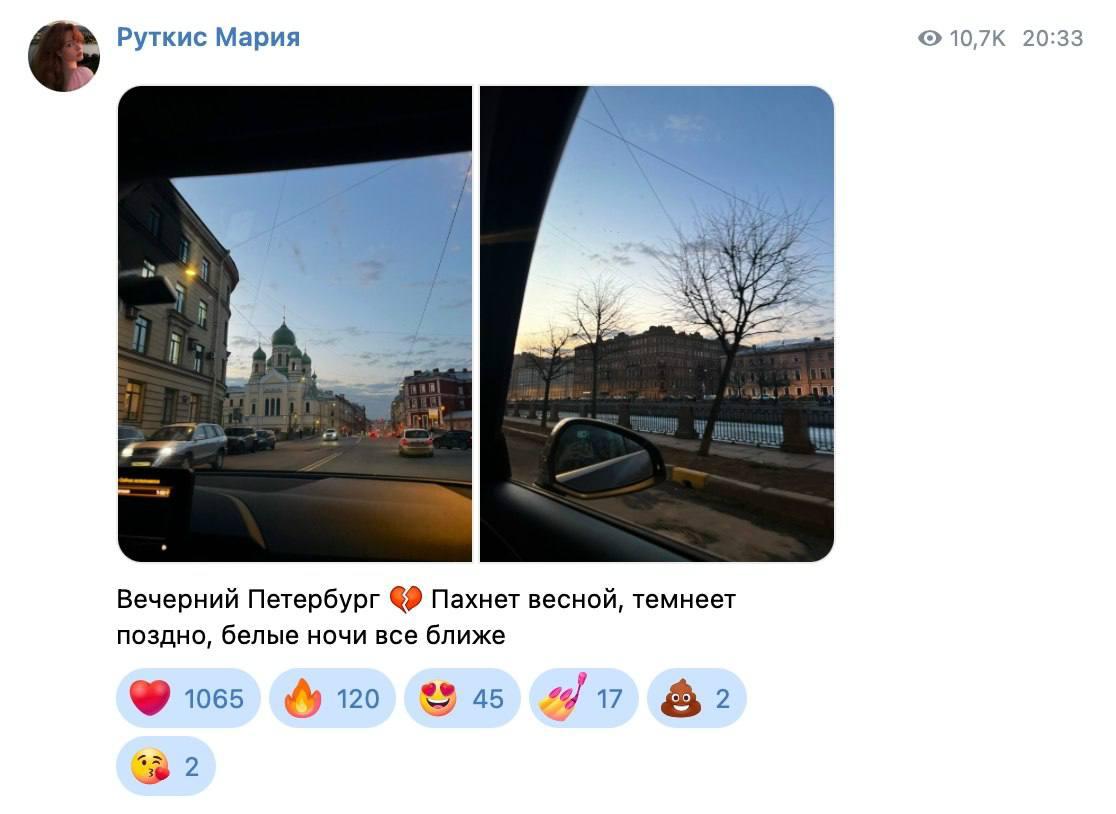Toggle the reaction count showing 120

click(357, 699)
